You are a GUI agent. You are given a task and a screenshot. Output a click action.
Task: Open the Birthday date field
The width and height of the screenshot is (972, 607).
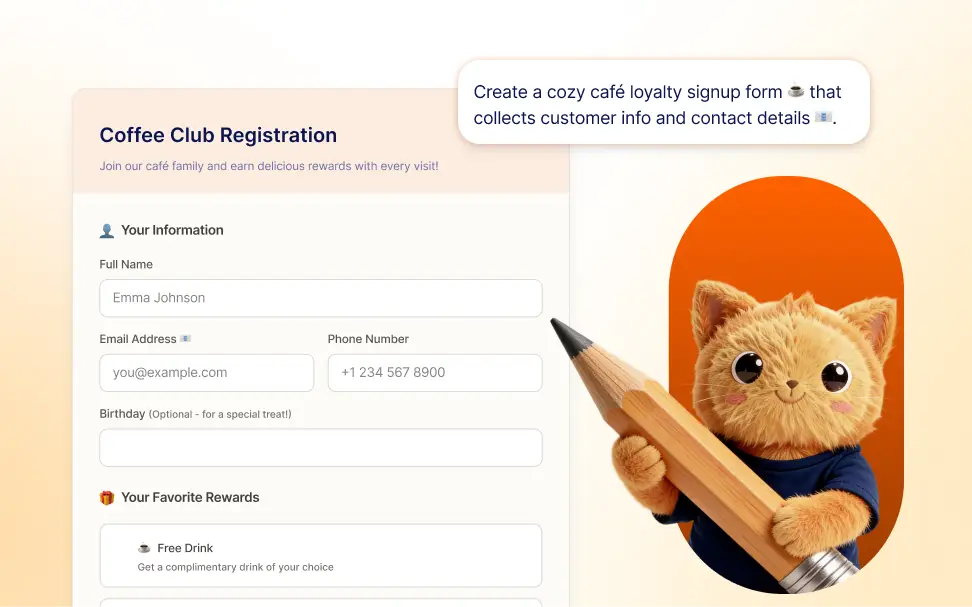[321, 448]
